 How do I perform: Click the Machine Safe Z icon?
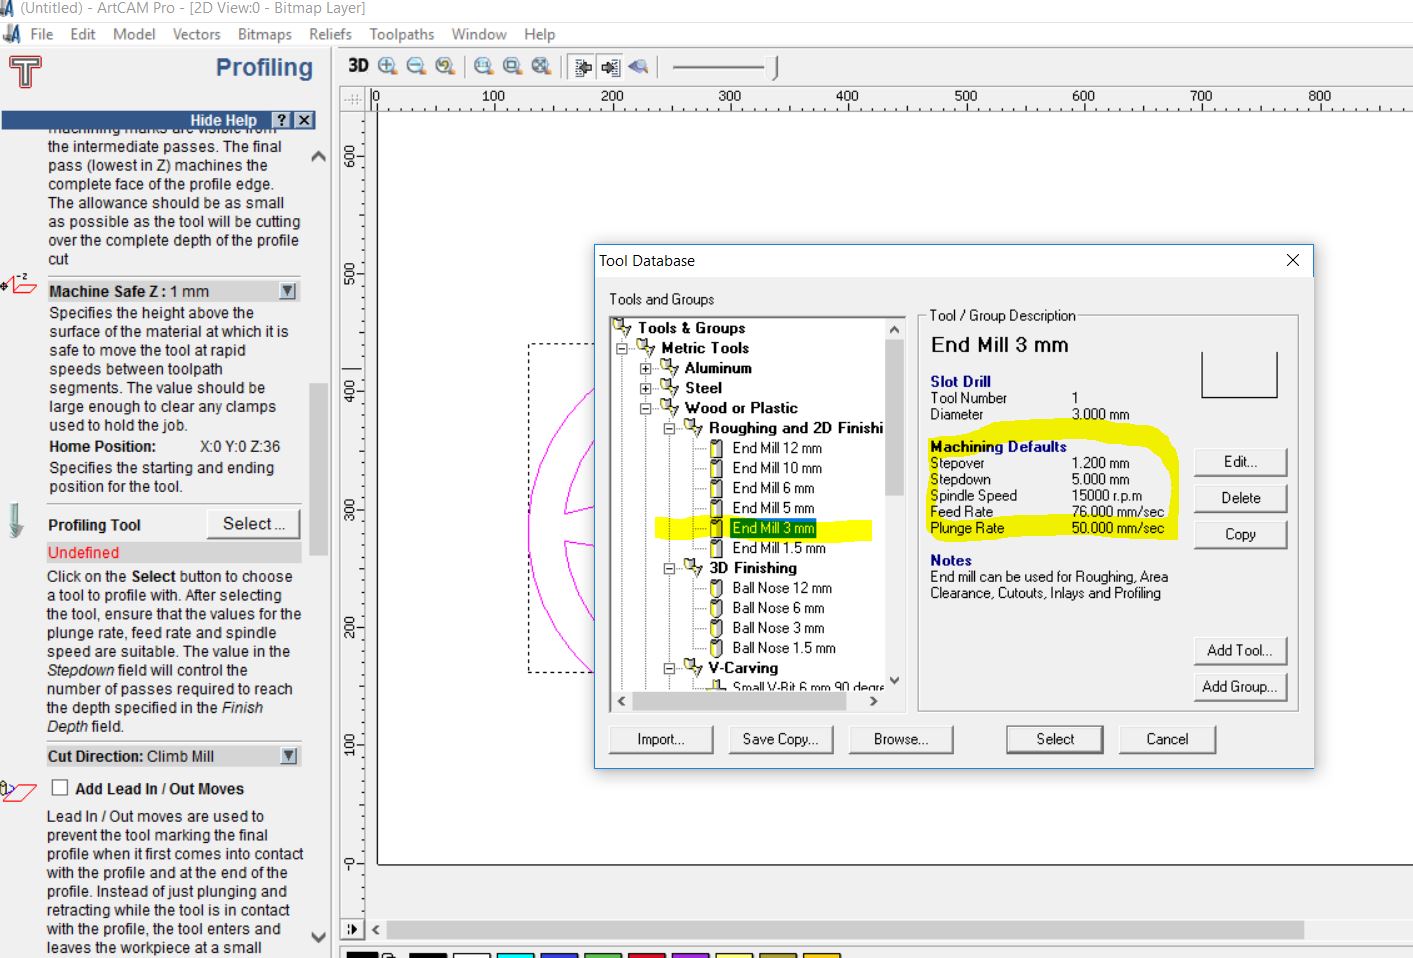point(18,284)
